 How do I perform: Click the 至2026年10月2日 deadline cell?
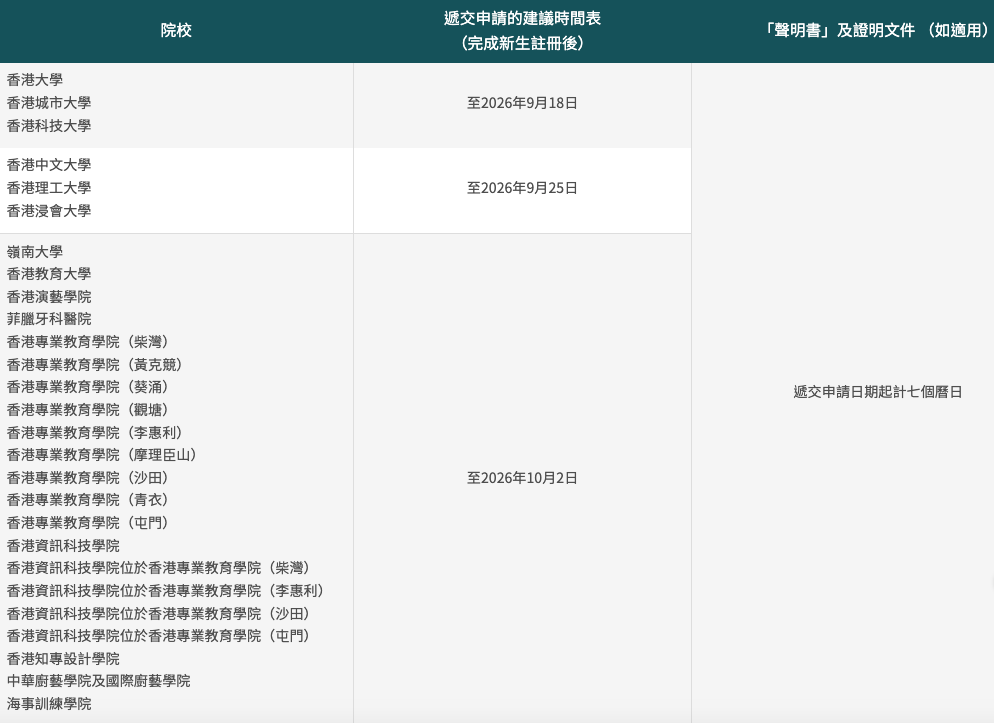click(522, 478)
